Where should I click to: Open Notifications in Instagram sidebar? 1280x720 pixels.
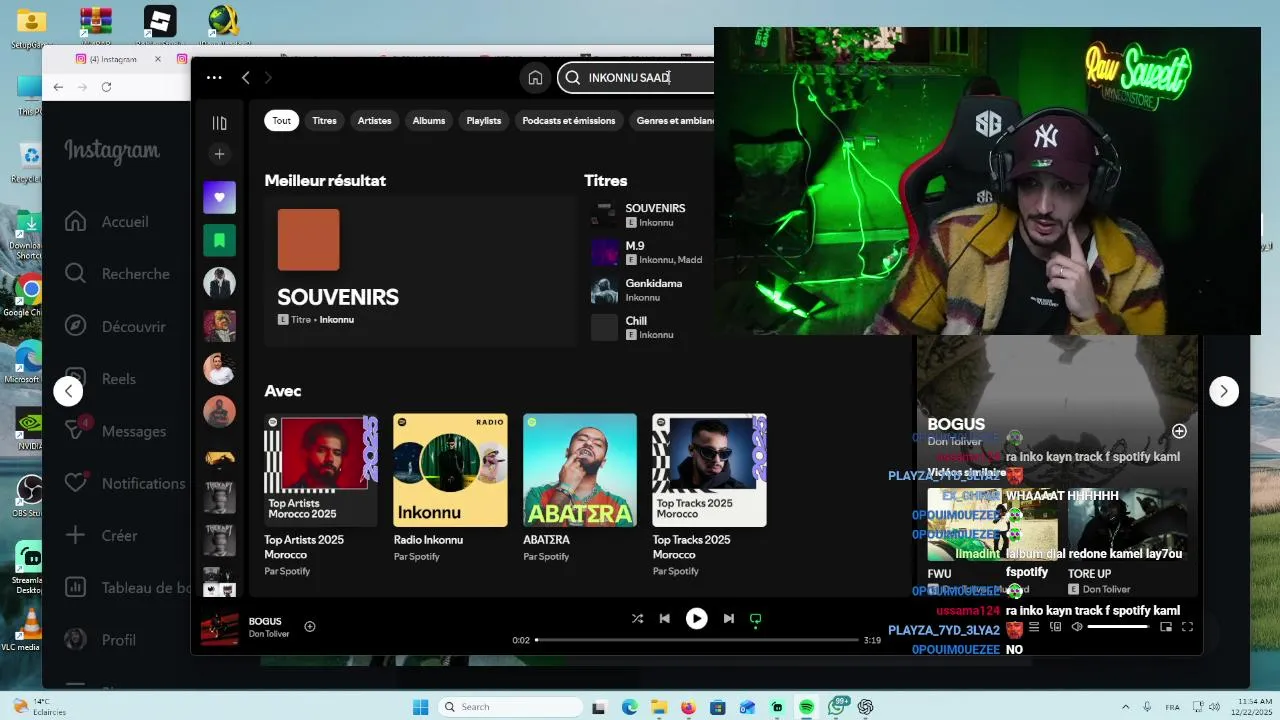pos(124,483)
